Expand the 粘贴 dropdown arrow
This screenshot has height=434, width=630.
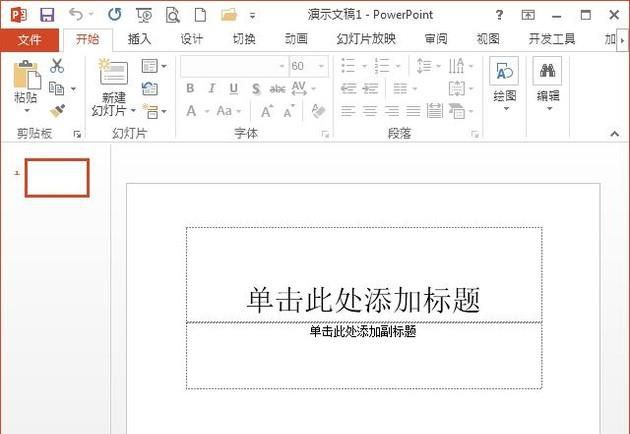coord(27,110)
